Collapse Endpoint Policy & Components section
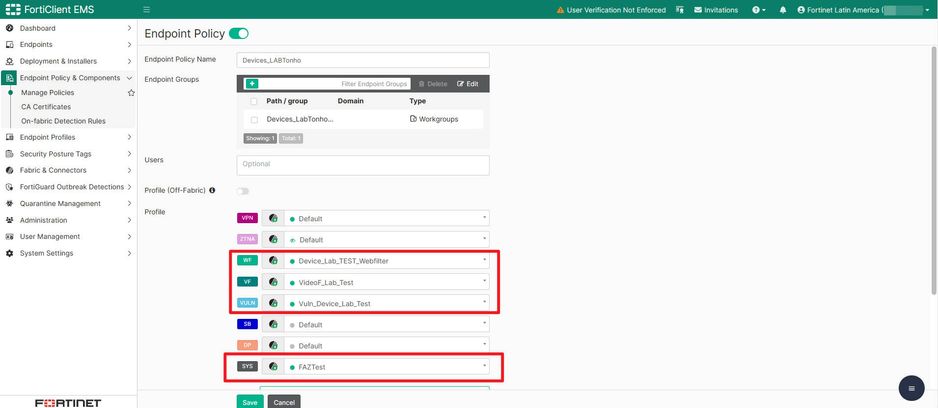Screen dimensions: 938x408 click(129, 78)
